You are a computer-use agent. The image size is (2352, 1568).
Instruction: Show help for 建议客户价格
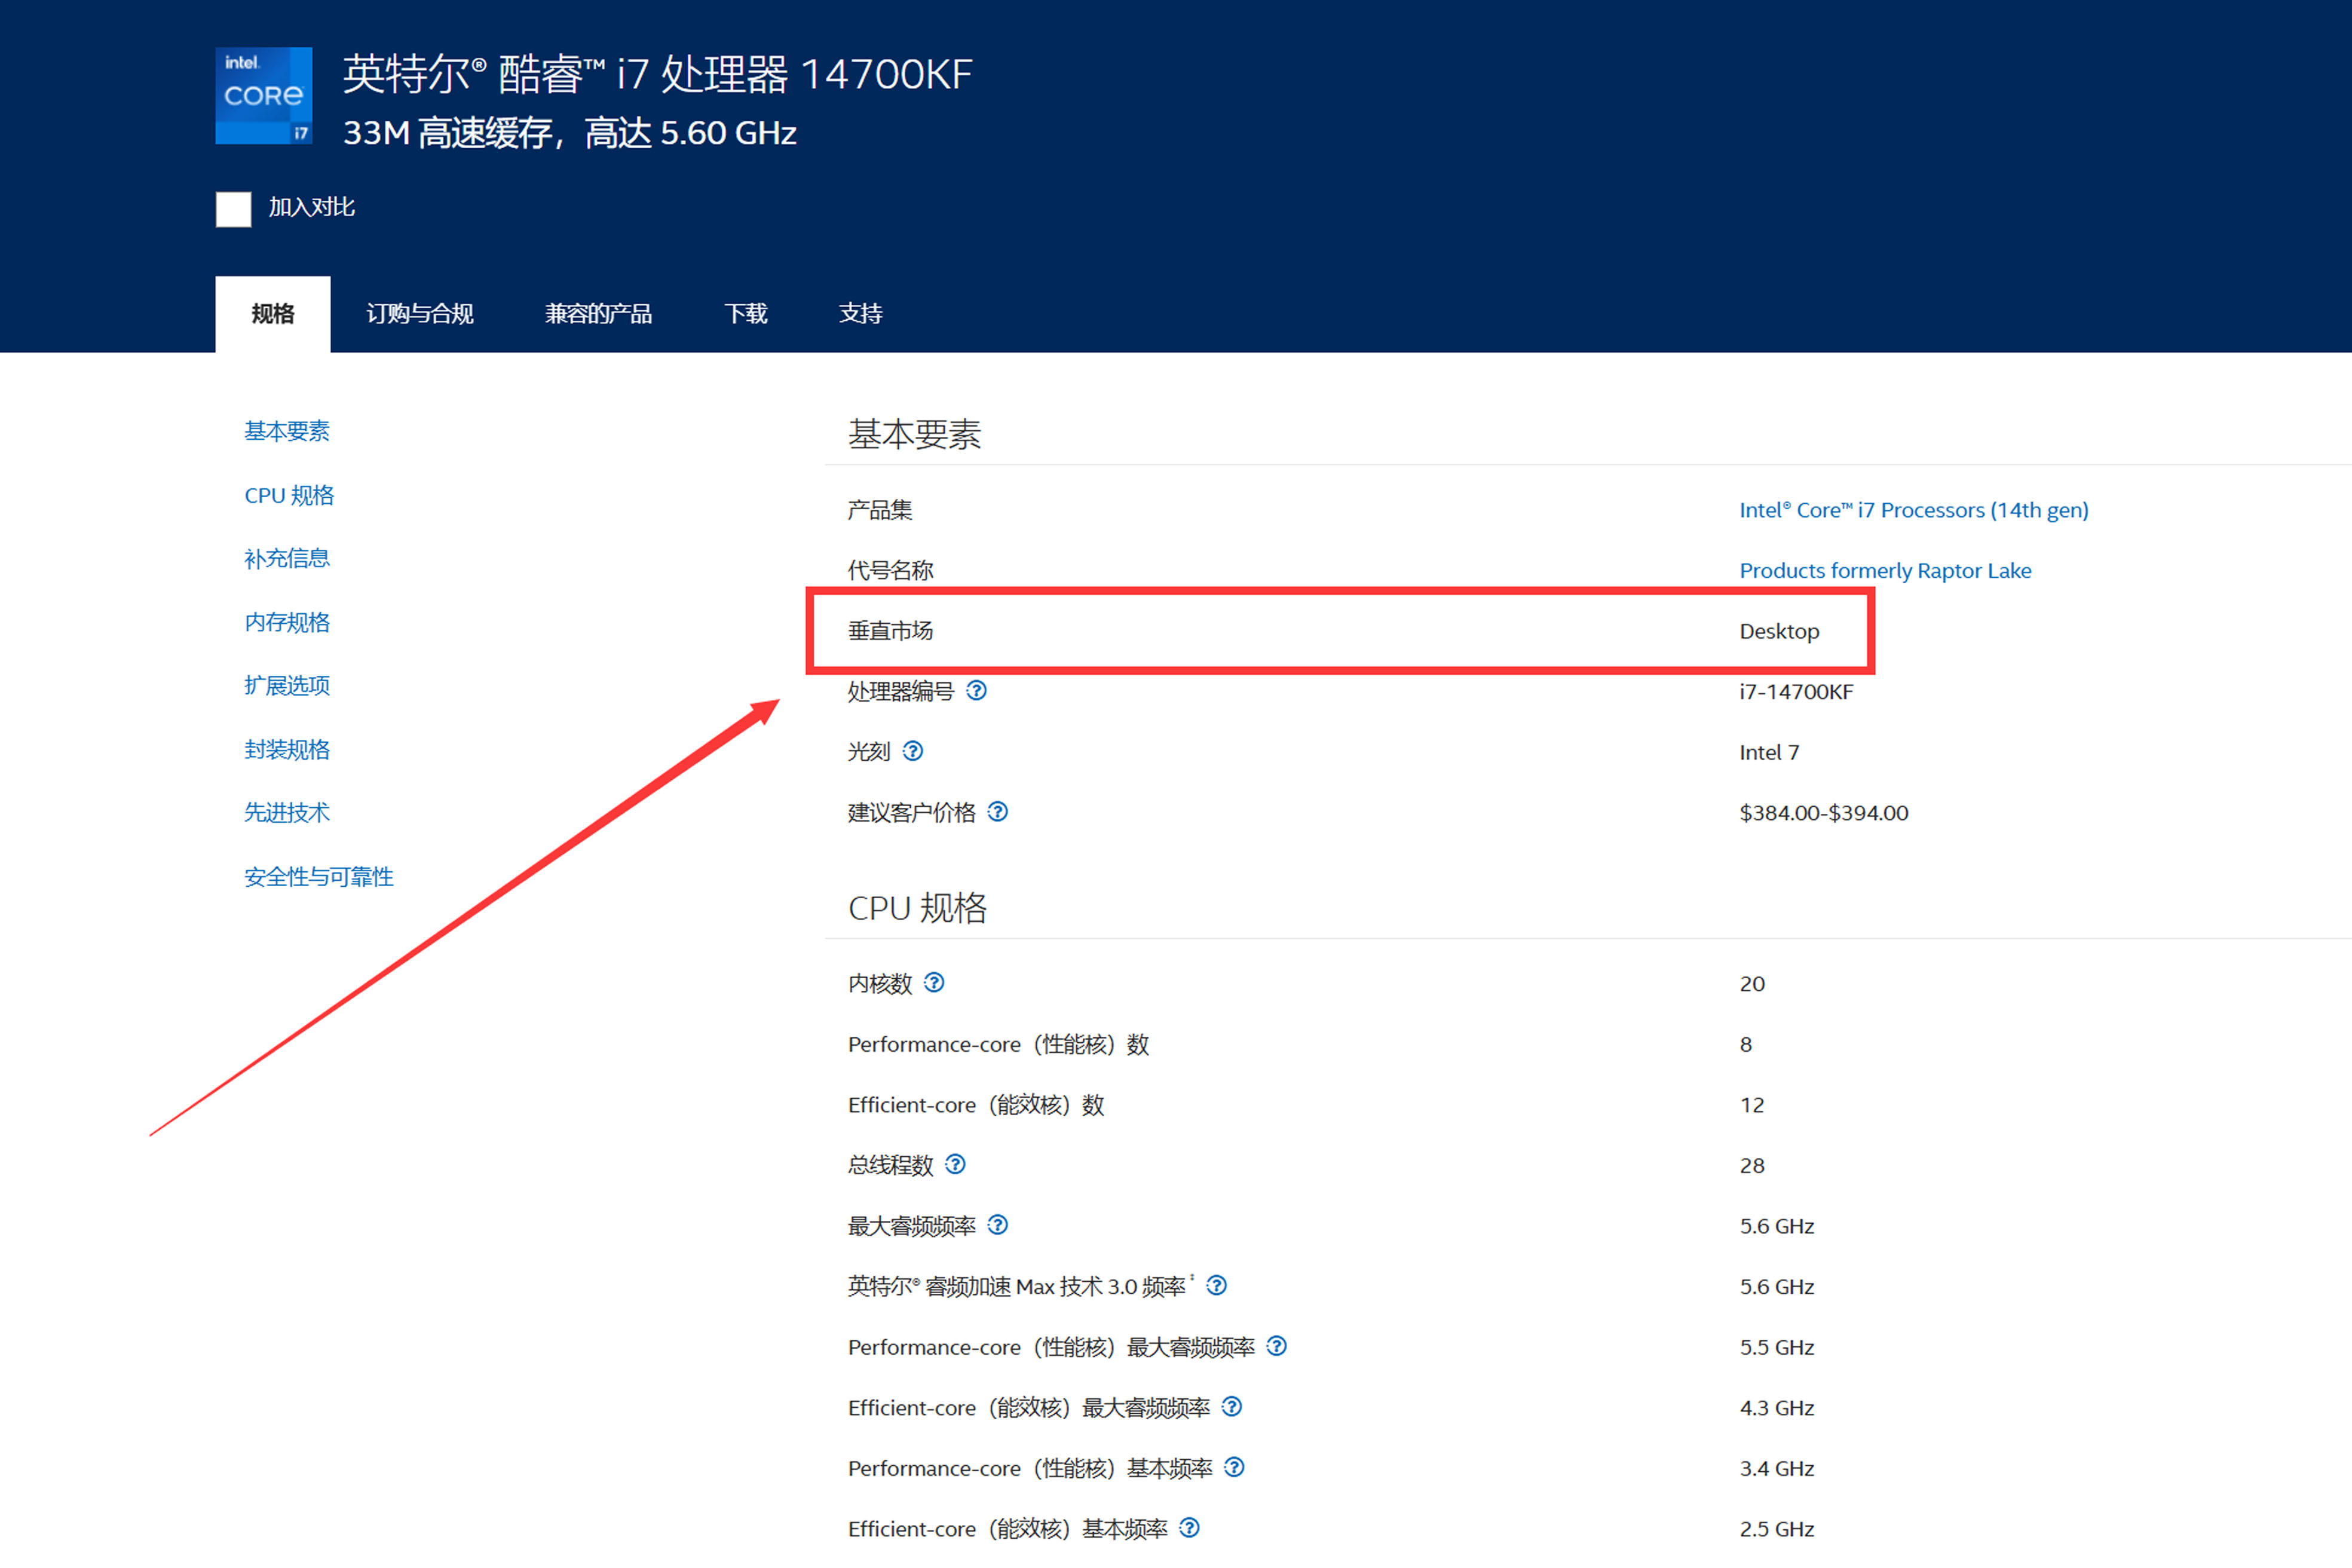pyautogui.click(x=998, y=811)
